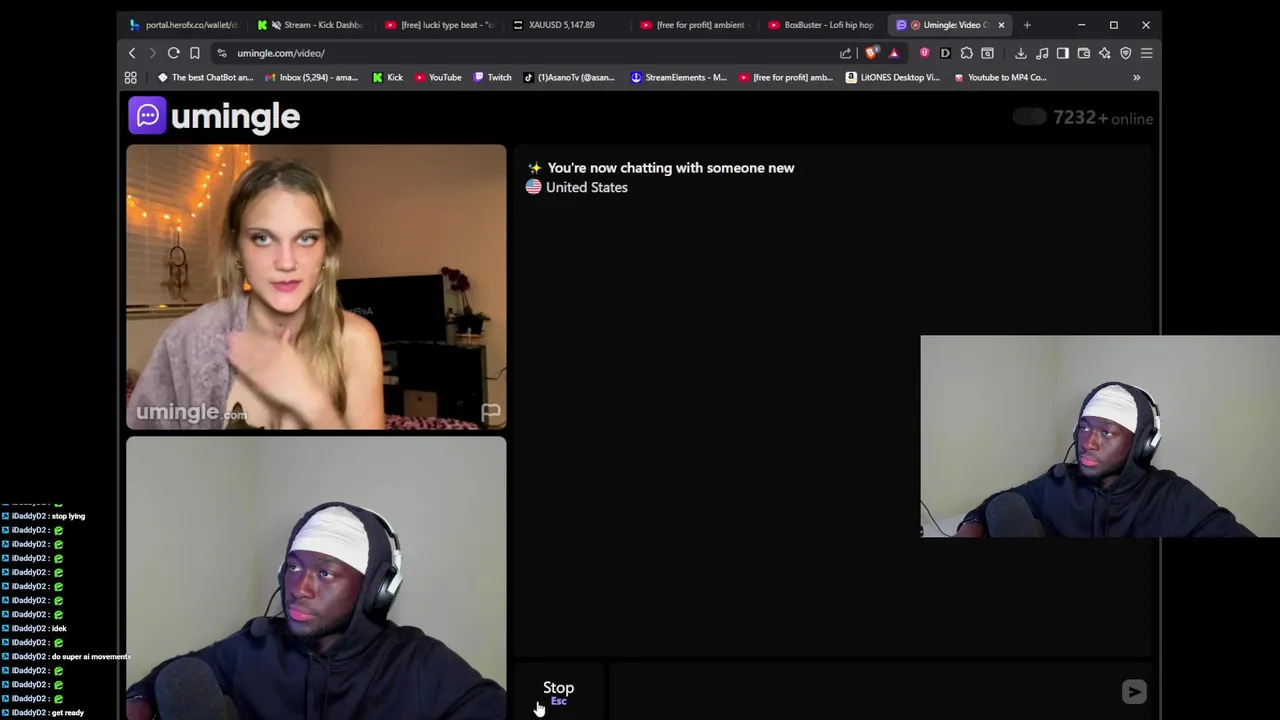The width and height of the screenshot is (1280, 720).
Task: Open the Kick bookmark
Action: pos(387,77)
